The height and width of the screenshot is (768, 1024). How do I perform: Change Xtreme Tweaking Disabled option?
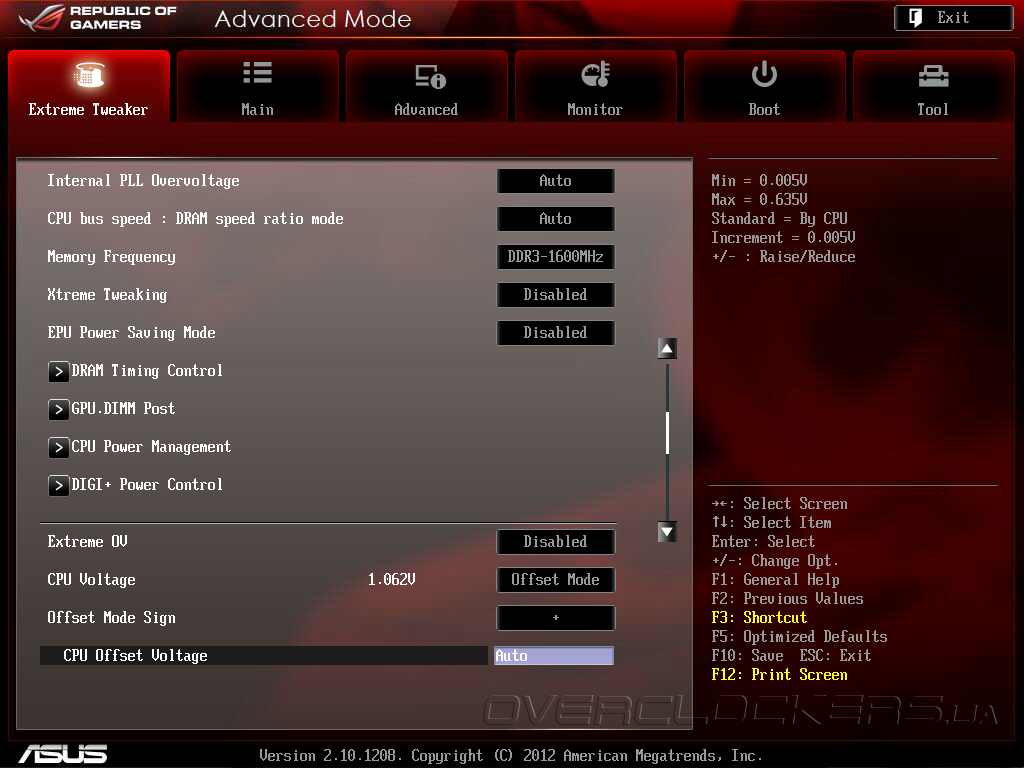556,295
